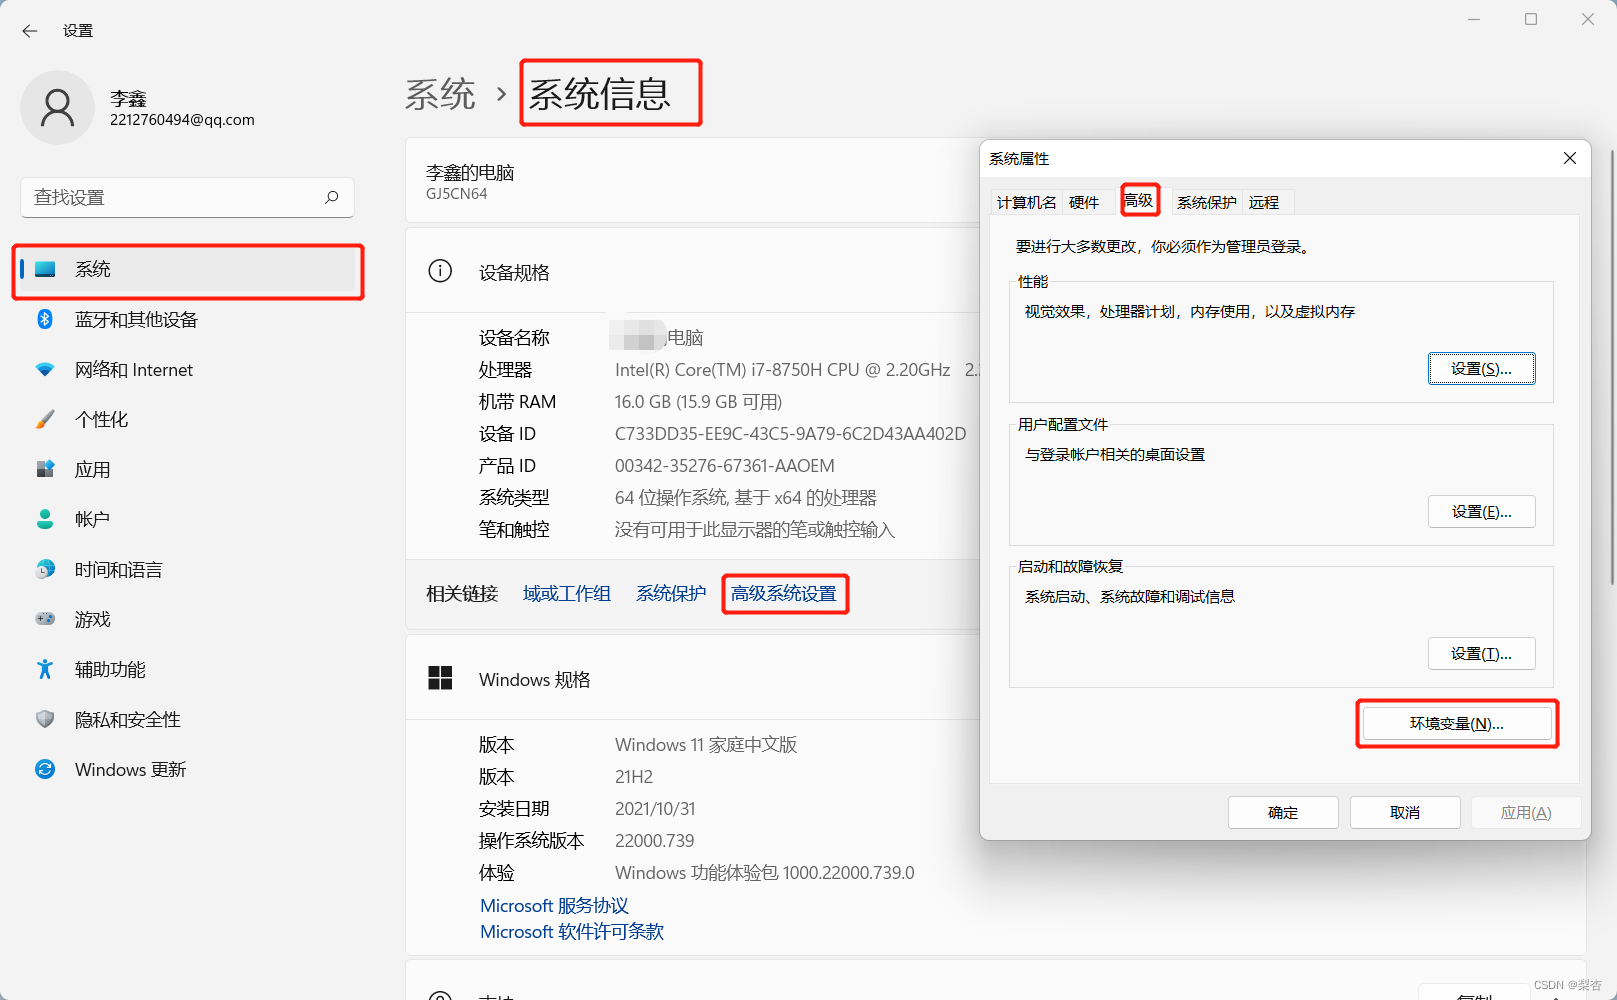The width and height of the screenshot is (1617, 1000).
Task: Click the info icon beside 设备规格
Action: tap(440, 271)
